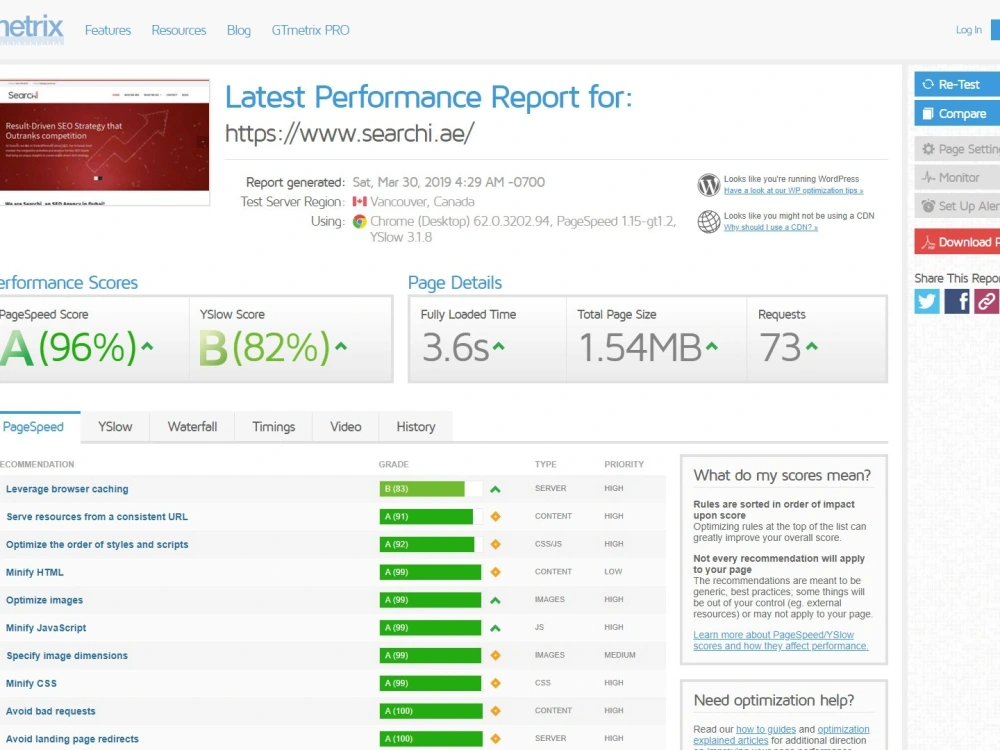This screenshot has width=1000, height=750.
Task: Open the WP optimization tips link
Action: coord(793,191)
